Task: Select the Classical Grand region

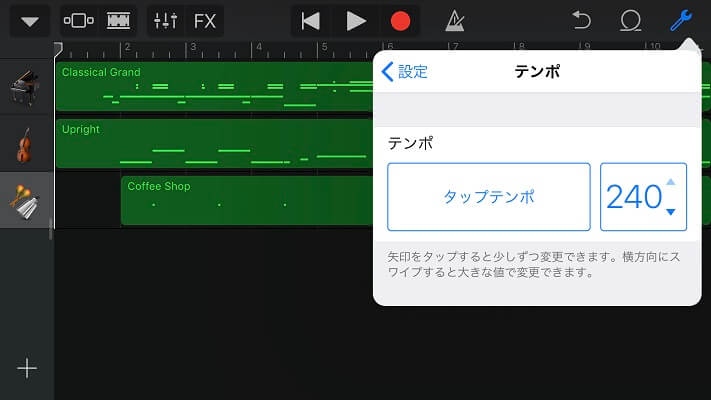Action: (x=214, y=87)
